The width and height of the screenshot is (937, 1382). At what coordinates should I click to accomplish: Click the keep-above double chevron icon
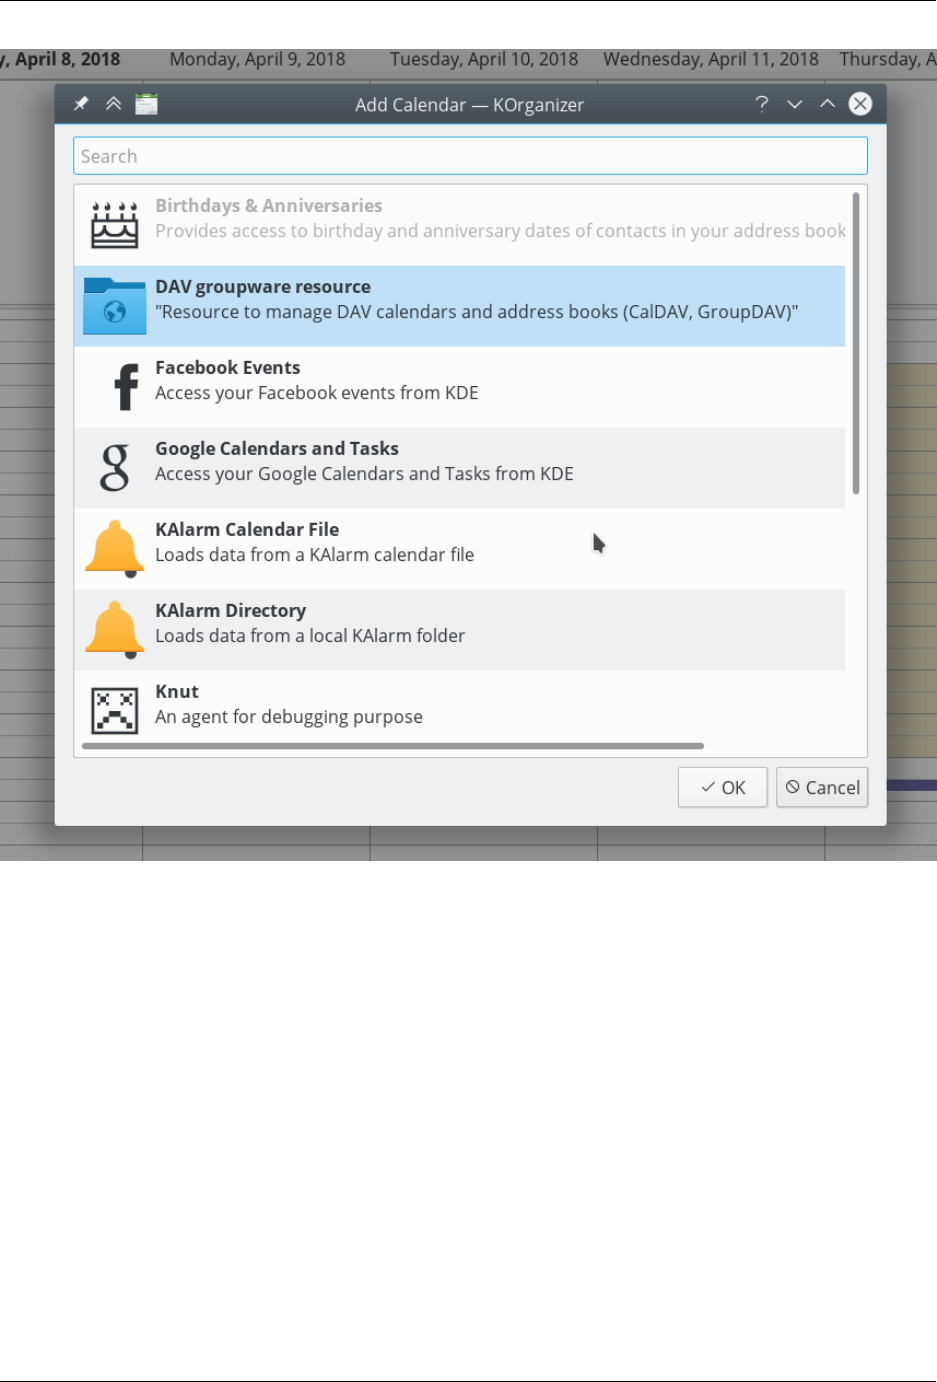pyautogui.click(x=113, y=104)
